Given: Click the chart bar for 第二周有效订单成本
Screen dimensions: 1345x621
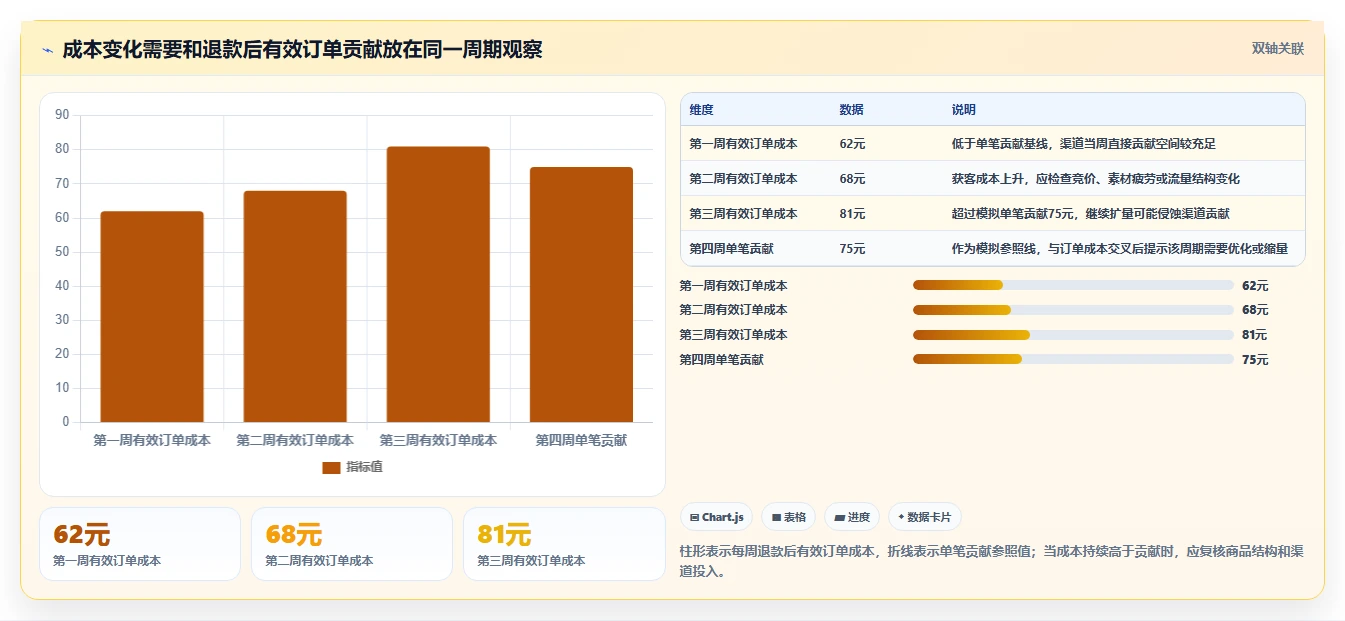Looking at the screenshot, I should pos(295,307).
